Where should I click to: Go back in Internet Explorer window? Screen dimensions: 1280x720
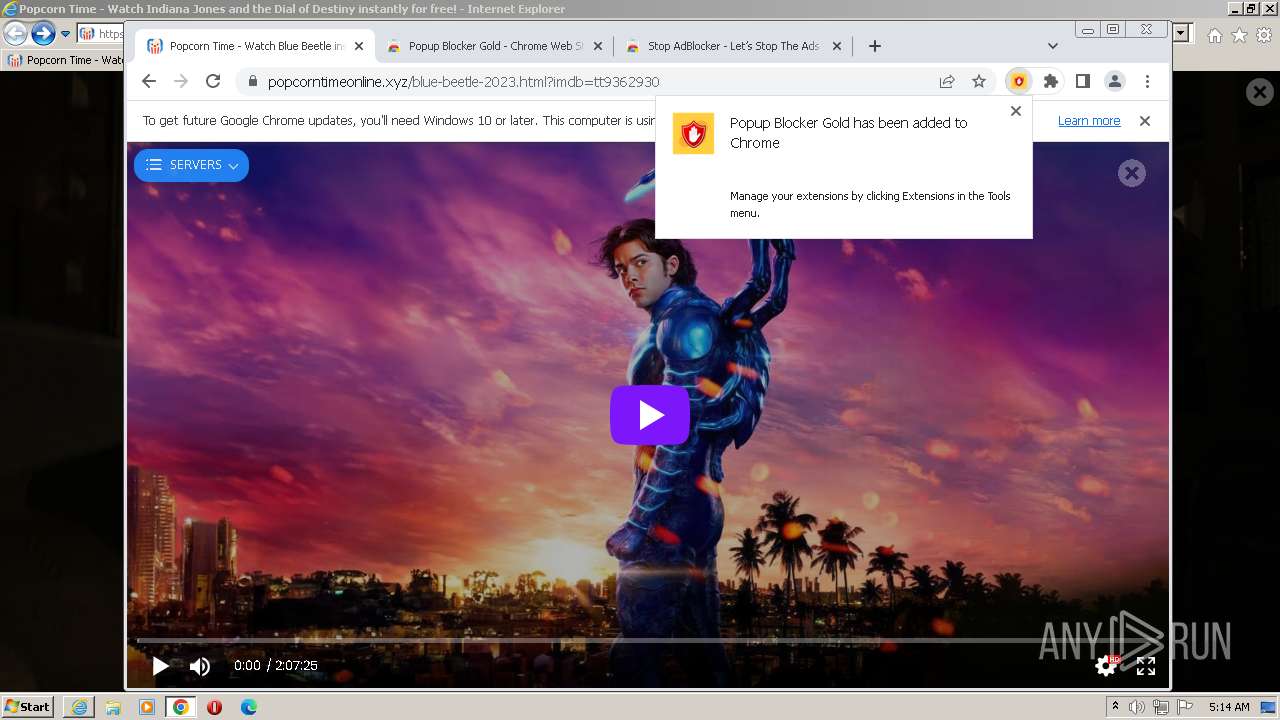15,33
